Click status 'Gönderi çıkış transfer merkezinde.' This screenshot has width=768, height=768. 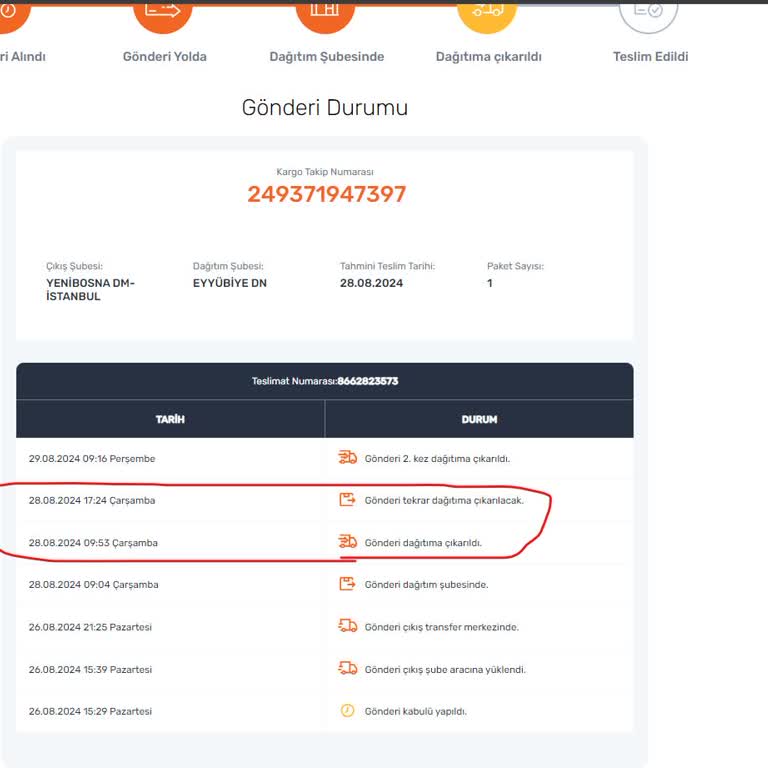point(442,627)
